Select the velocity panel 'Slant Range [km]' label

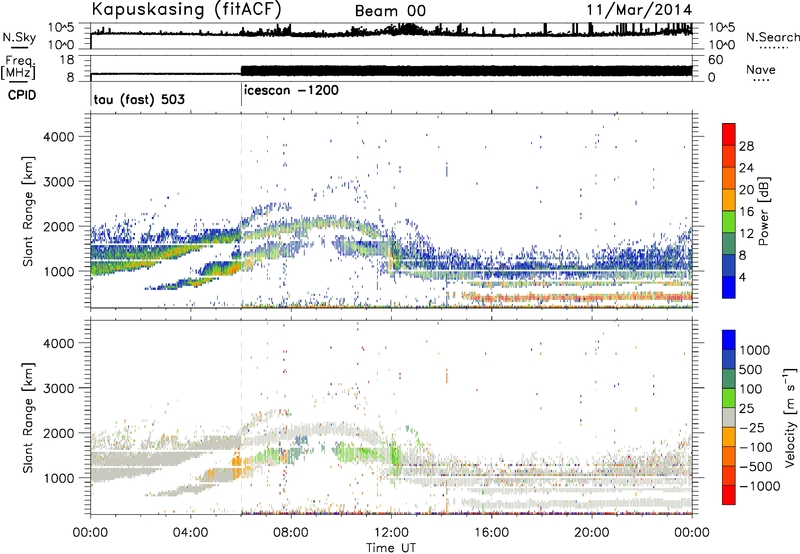[28, 417]
